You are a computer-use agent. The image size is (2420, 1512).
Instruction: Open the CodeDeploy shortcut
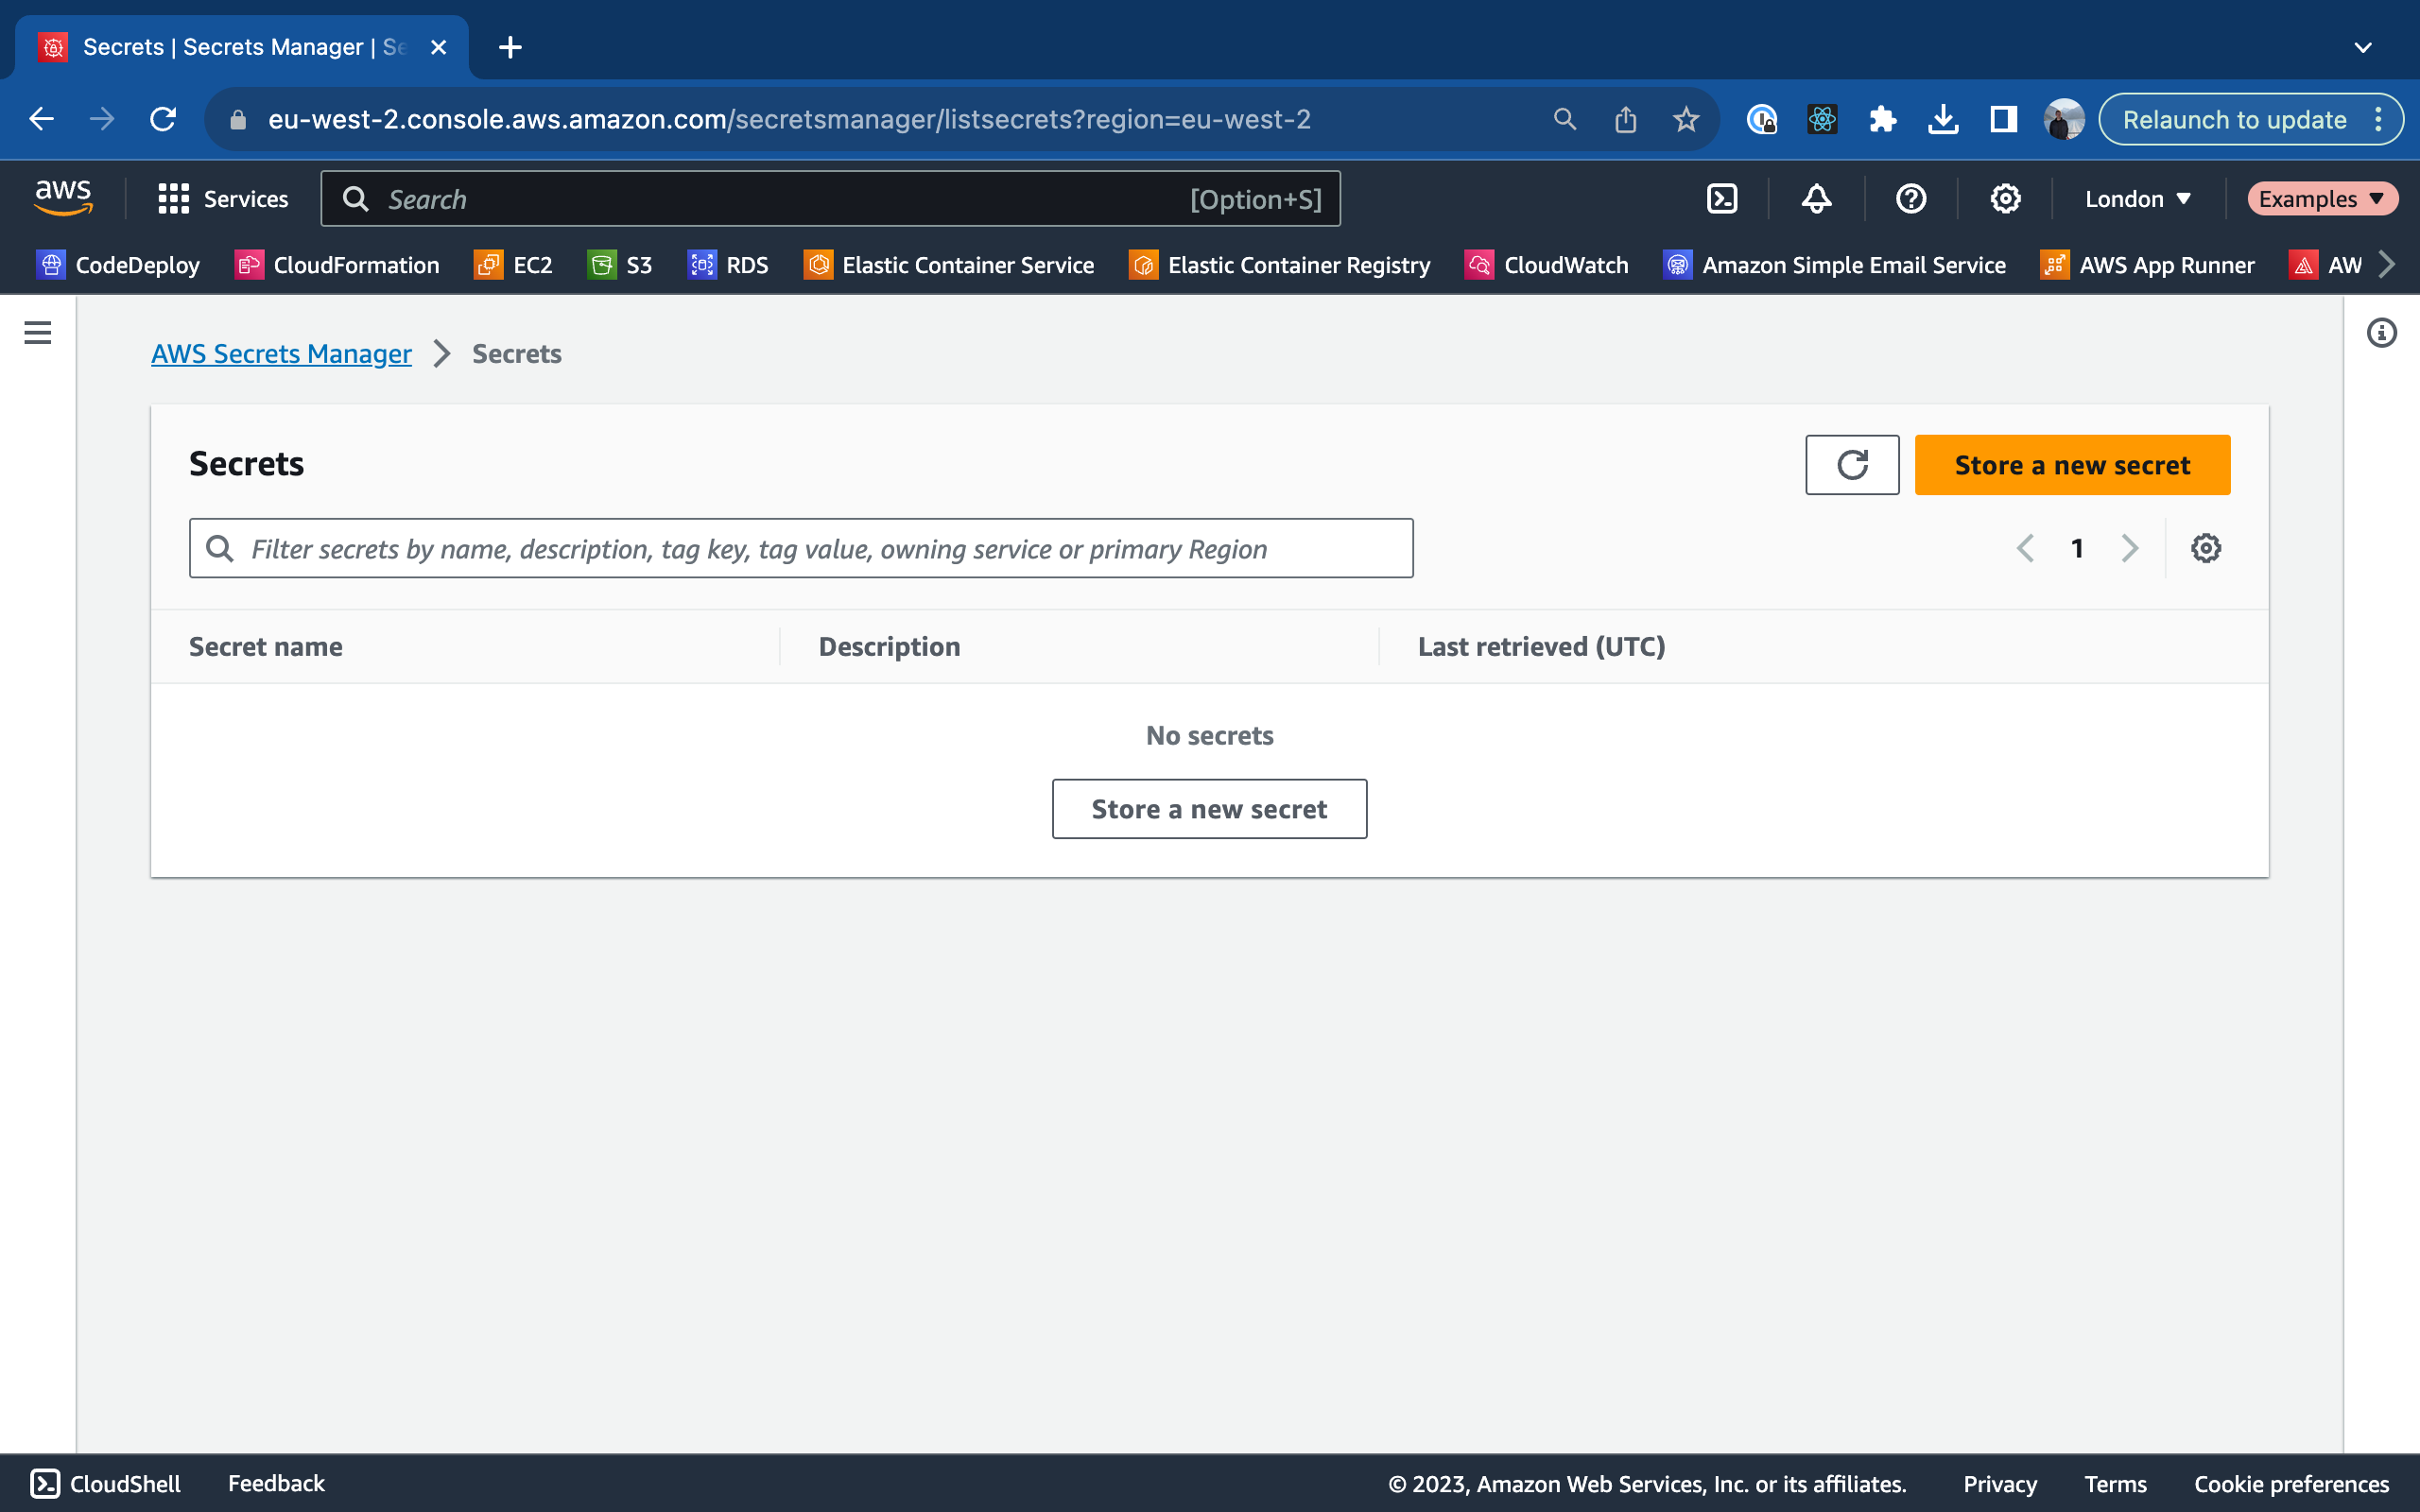click(118, 265)
